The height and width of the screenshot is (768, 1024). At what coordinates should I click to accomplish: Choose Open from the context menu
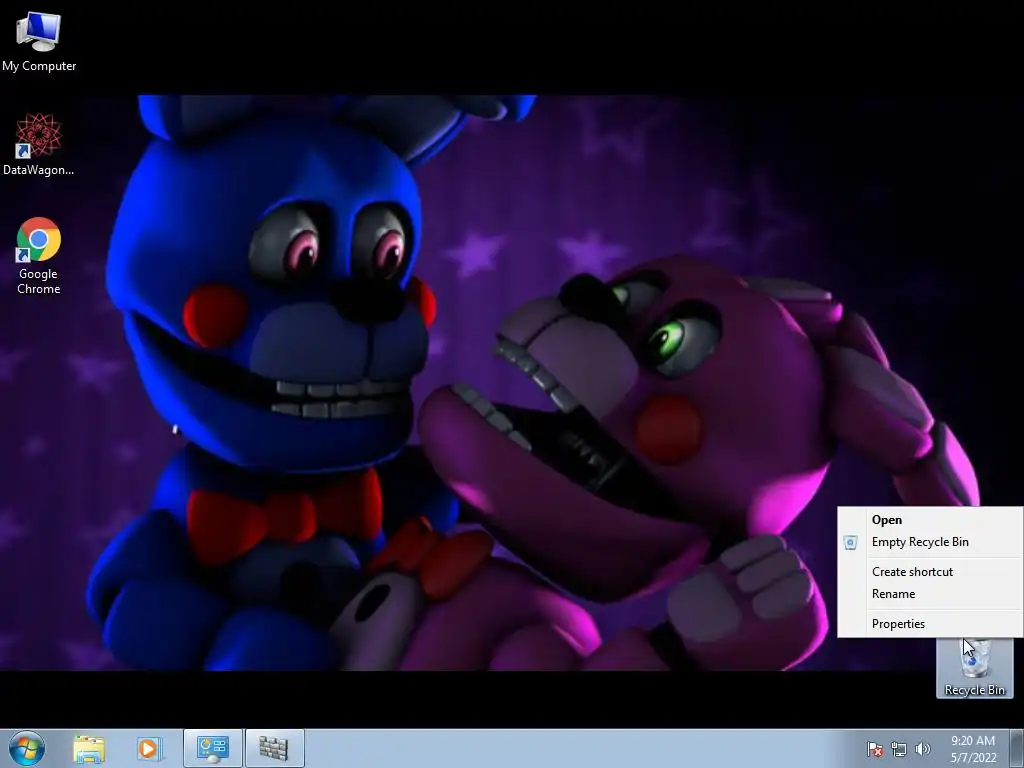click(930, 520)
